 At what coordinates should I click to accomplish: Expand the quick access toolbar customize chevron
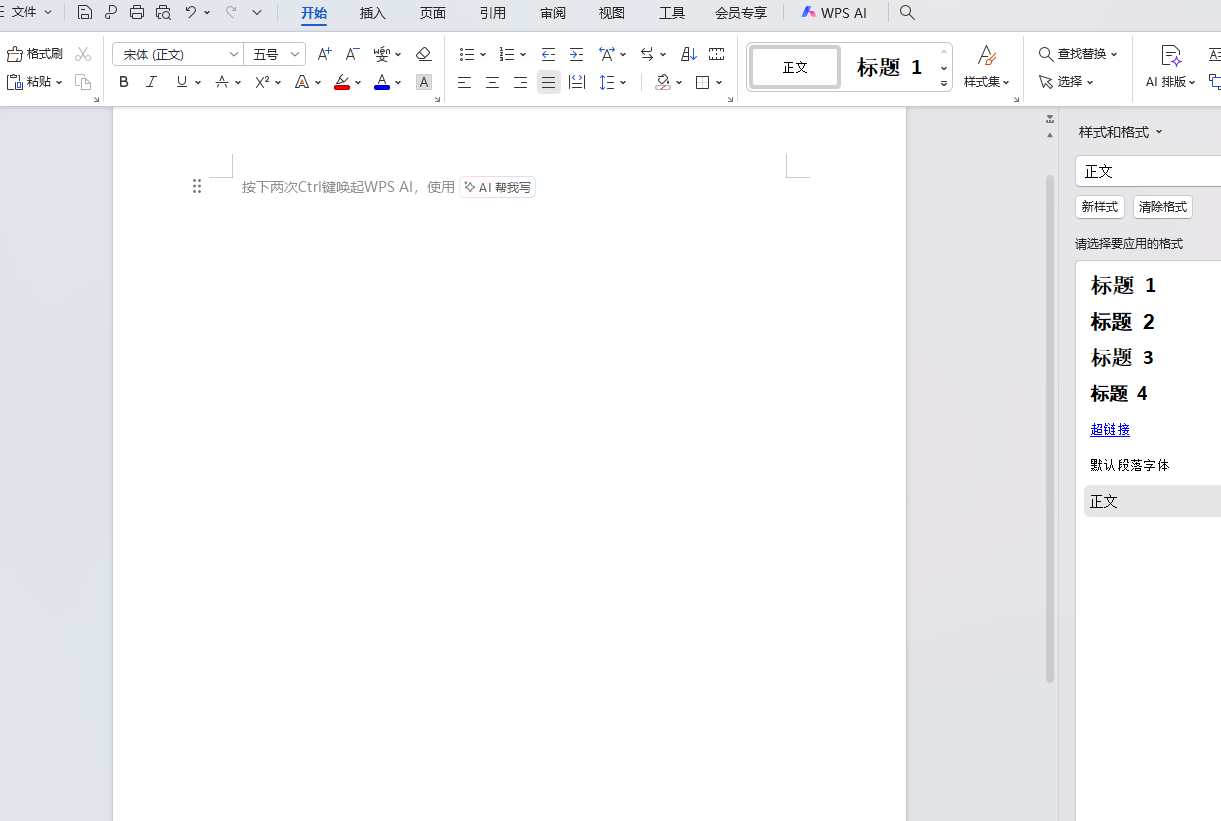click(257, 13)
